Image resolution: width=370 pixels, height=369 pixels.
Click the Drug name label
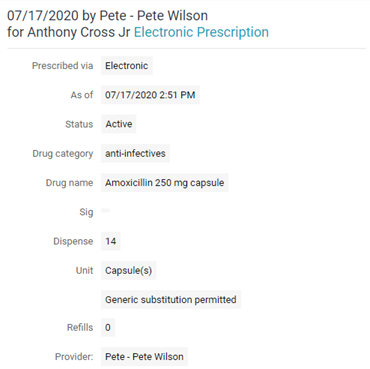tap(69, 183)
